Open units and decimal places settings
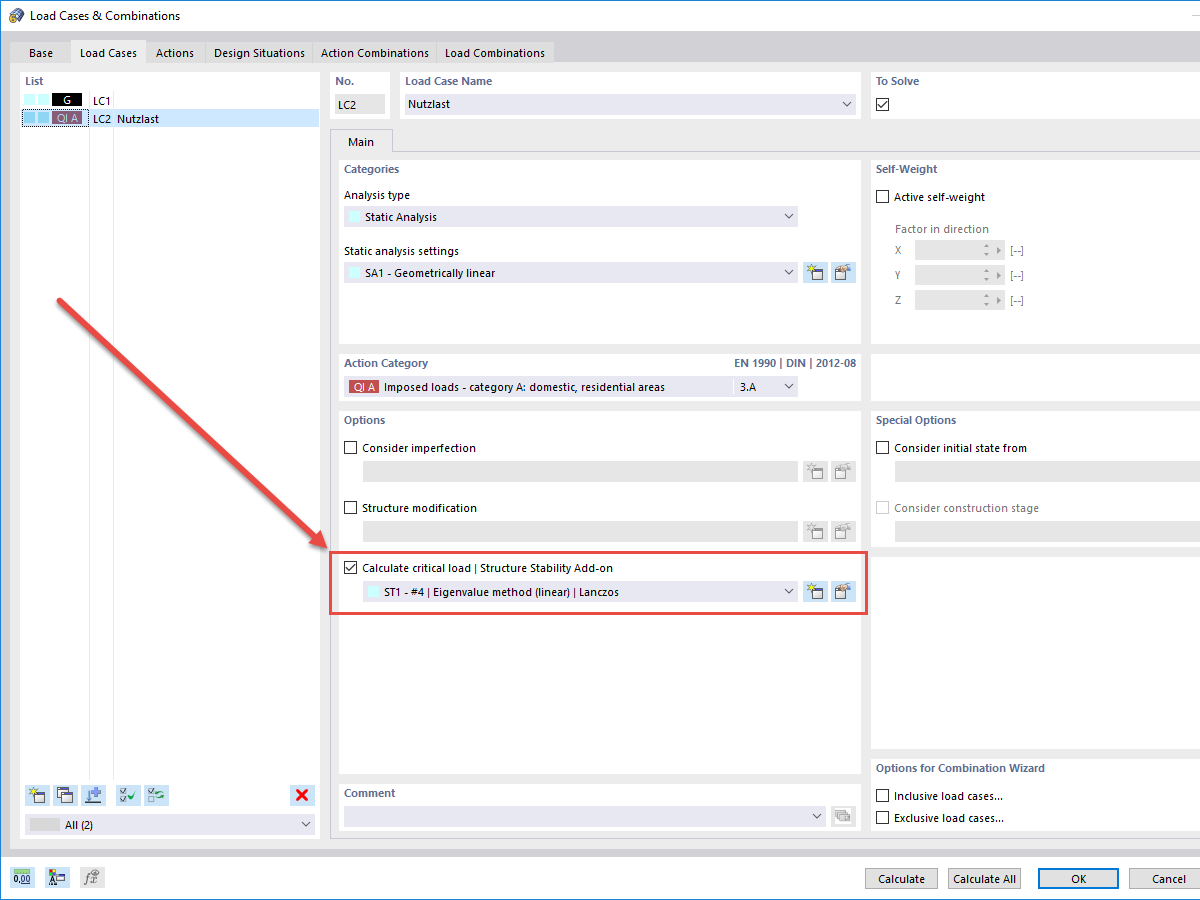The height and width of the screenshot is (900, 1200). coord(21,877)
